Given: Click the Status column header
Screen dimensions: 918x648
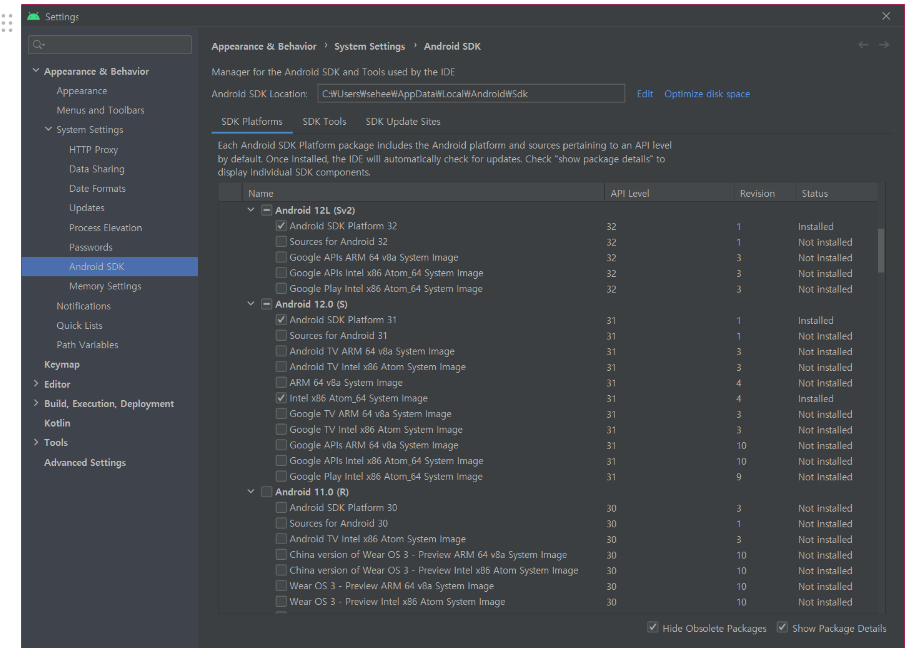Looking at the screenshot, I should coord(837,193).
